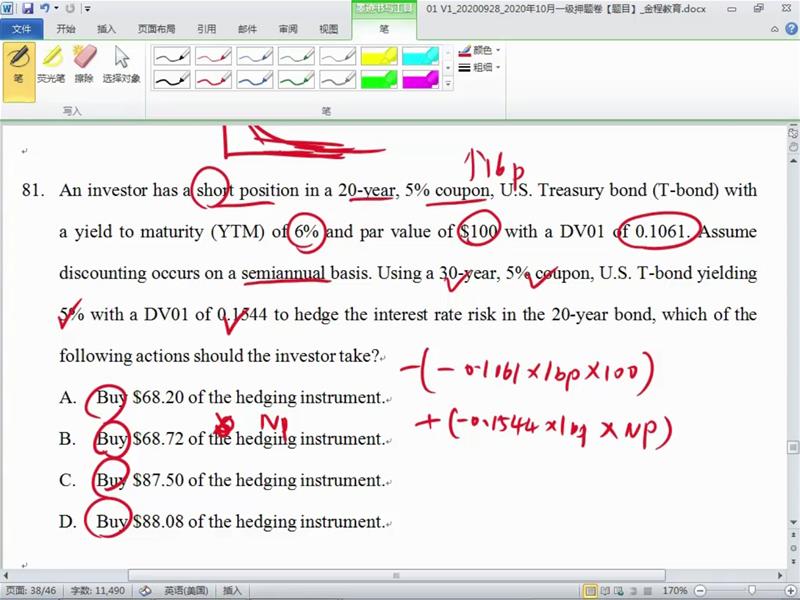Image resolution: width=800 pixels, height=600 pixels.
Task: Open the 文件 File tab
Action: click(x=21, y=29)
